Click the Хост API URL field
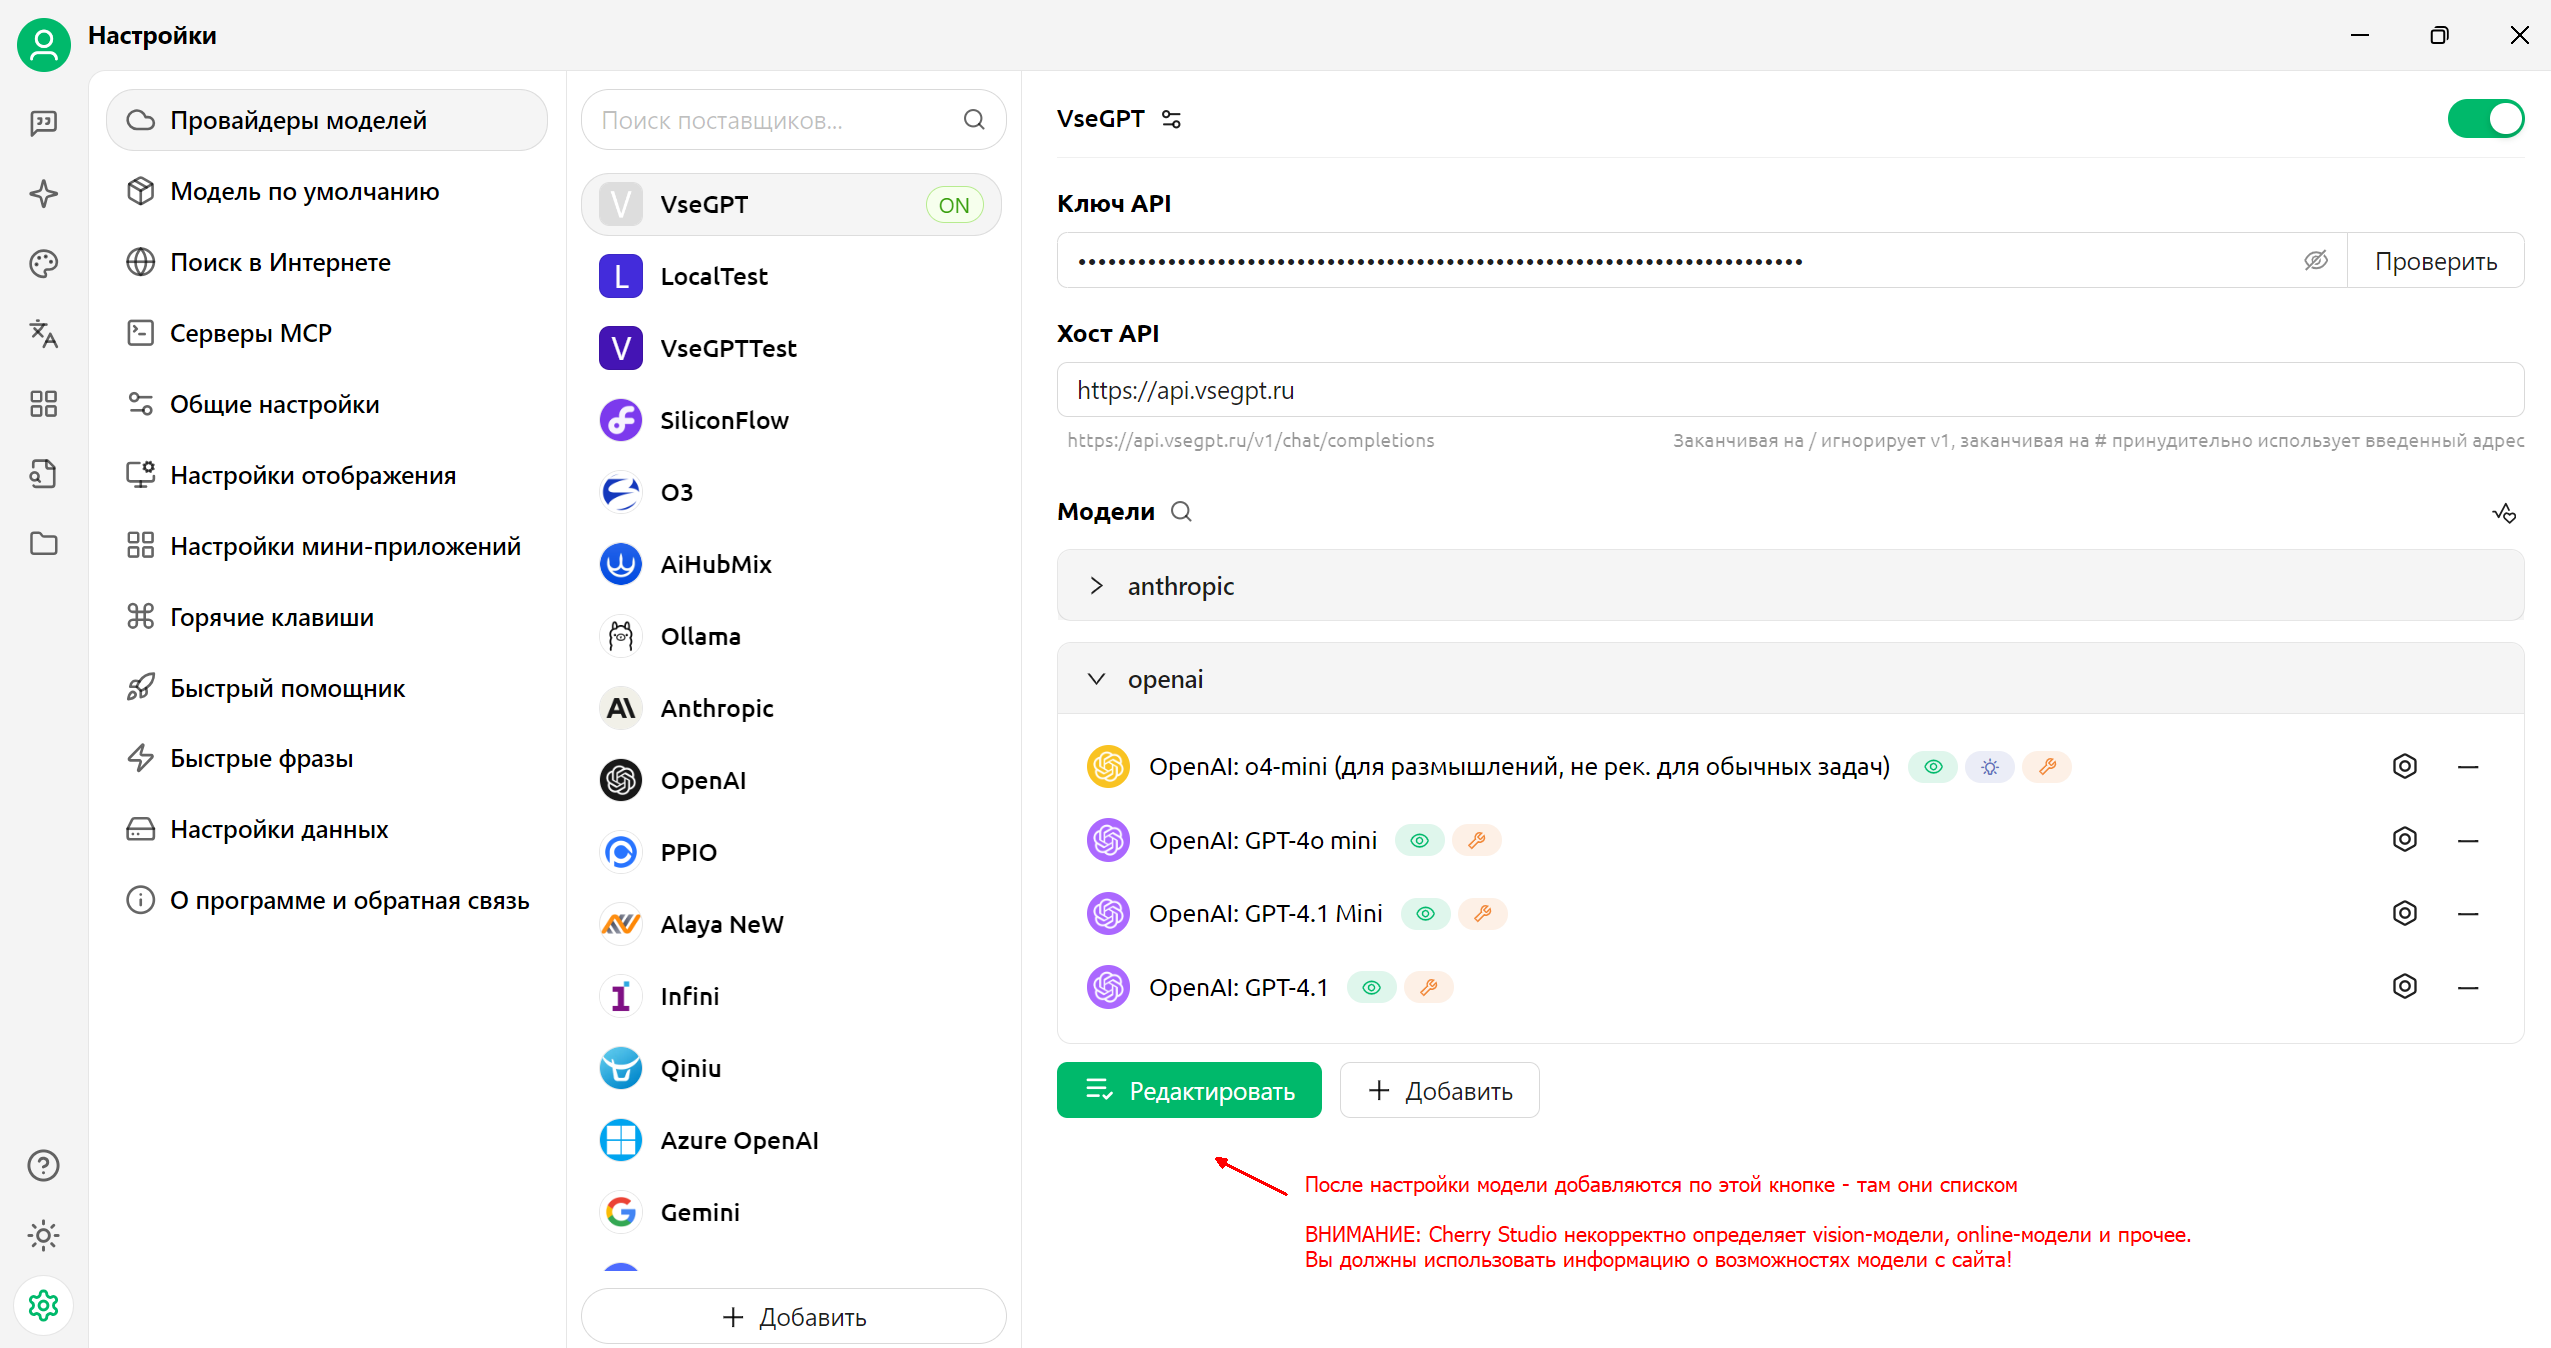The image size is (2551, 1348). pos(1790,390)
